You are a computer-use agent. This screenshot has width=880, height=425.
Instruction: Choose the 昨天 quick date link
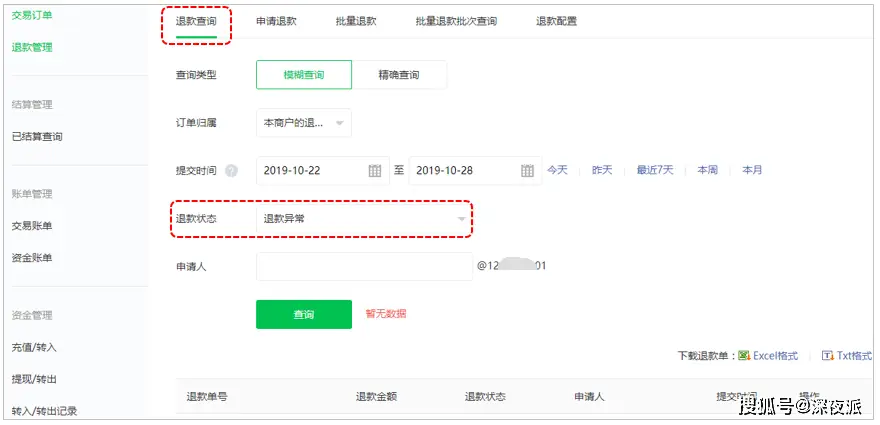tap(602, 170)
